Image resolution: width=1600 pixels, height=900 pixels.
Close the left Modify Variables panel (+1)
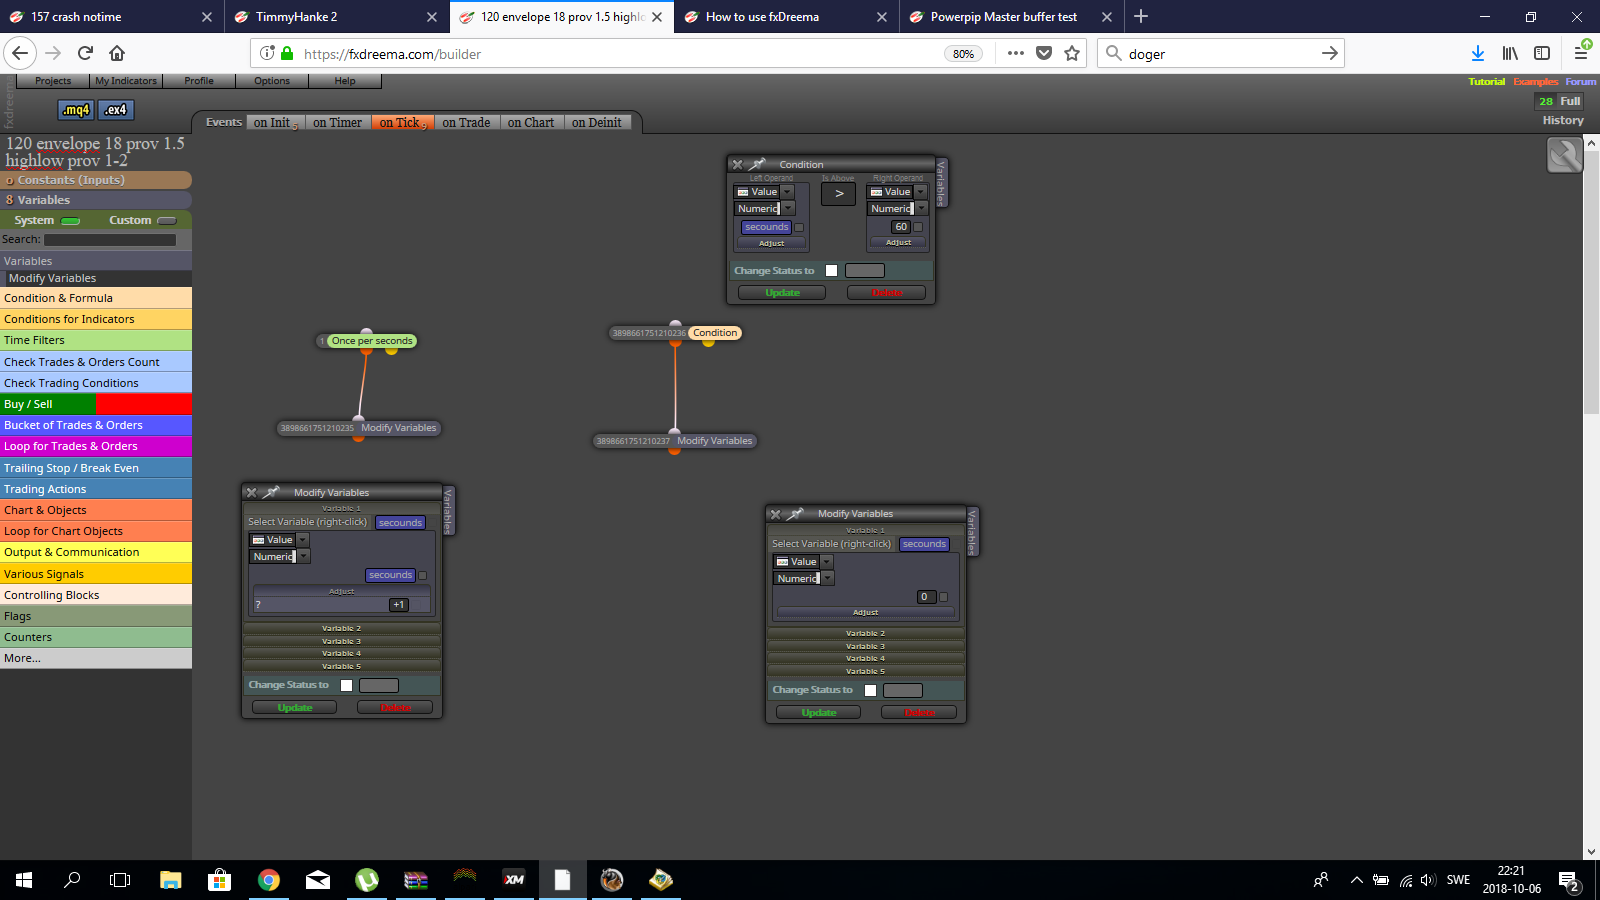pyautogui.click(x=252, y=493)
